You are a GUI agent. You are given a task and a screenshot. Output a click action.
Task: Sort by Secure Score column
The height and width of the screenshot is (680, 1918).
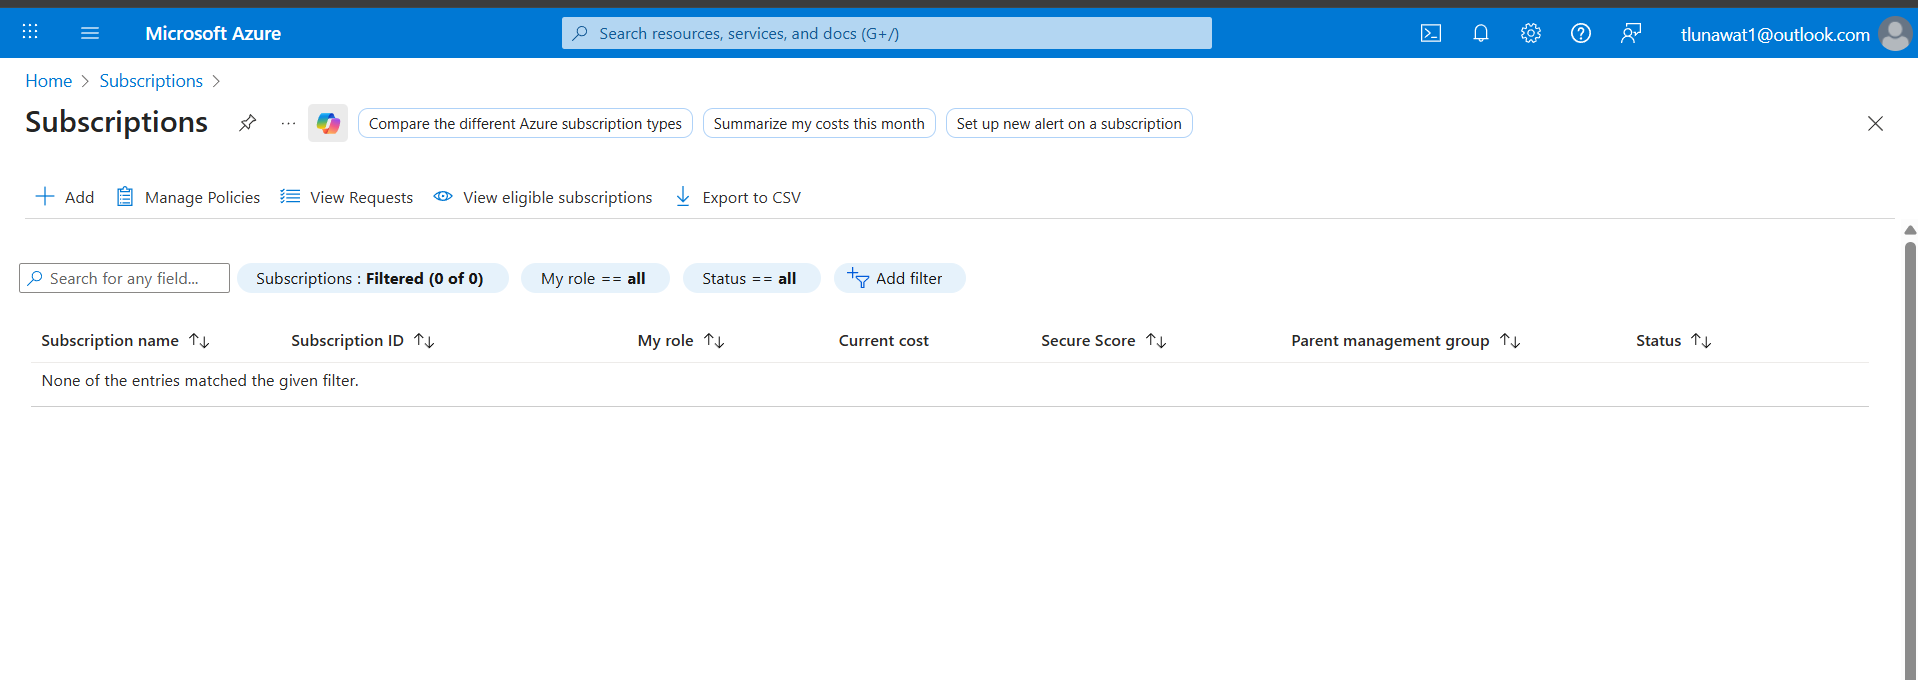pos(1103,341)
